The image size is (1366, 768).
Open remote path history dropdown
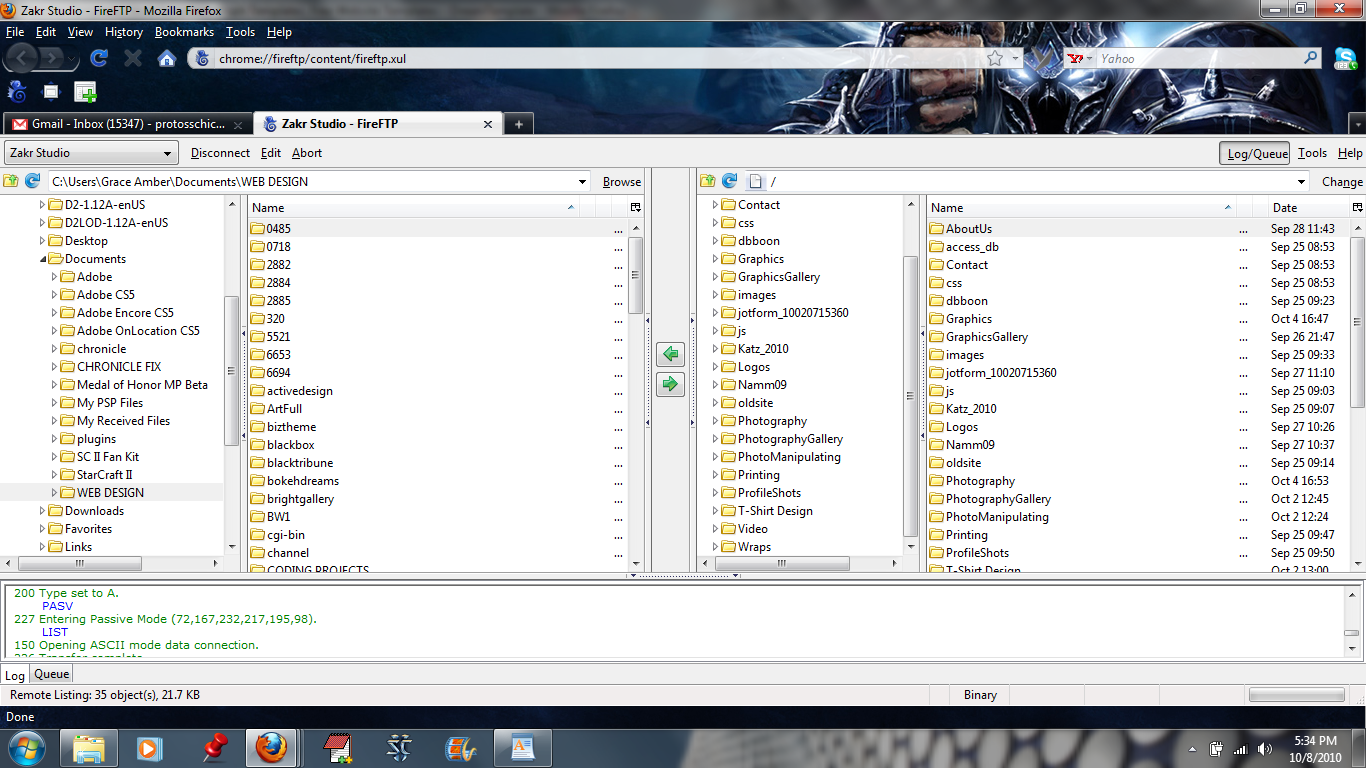pos(1301,182)
